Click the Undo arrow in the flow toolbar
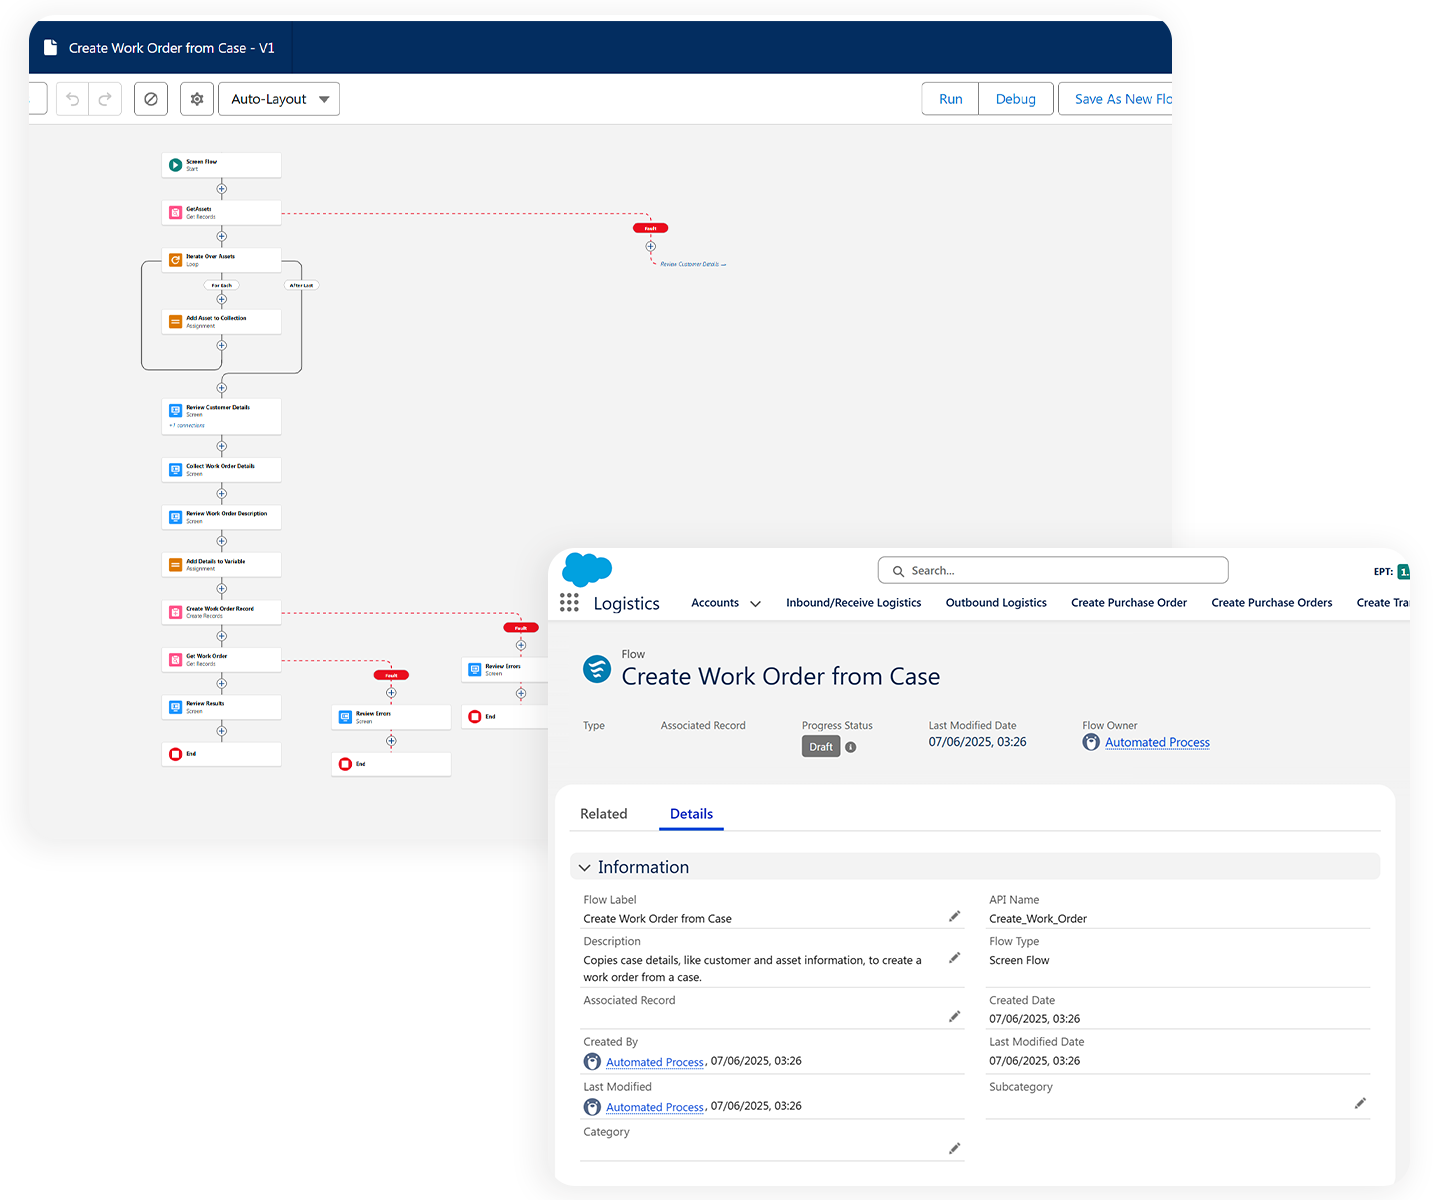1444x1200 pixels. coord(72,99)
